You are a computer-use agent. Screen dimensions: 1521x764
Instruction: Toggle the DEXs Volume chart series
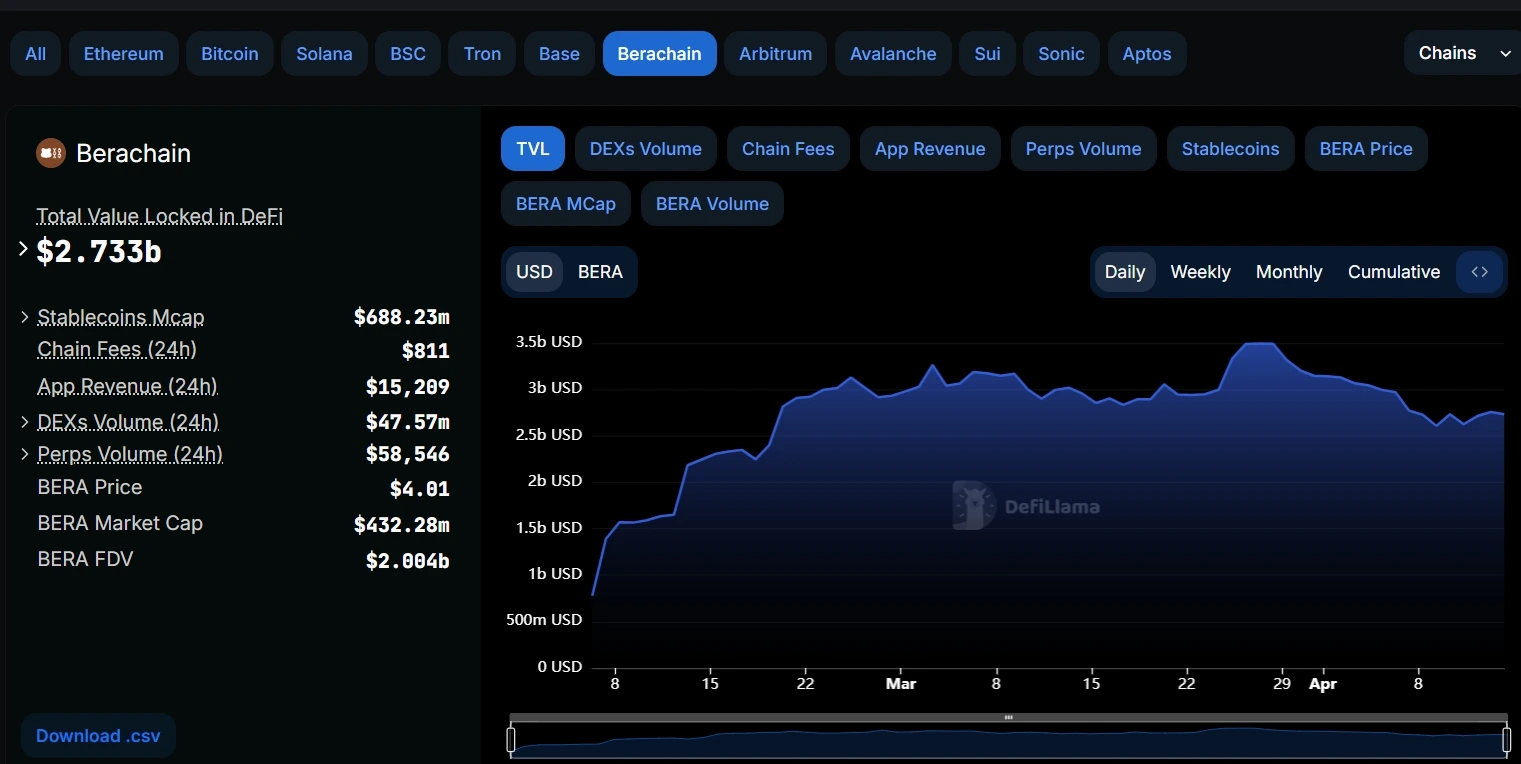click(x=646, y=149)
